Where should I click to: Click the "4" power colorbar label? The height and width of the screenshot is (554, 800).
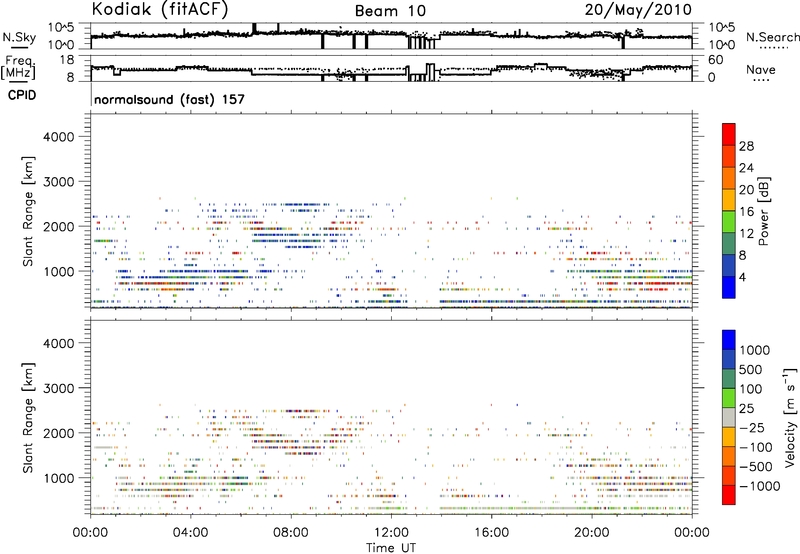742,277
